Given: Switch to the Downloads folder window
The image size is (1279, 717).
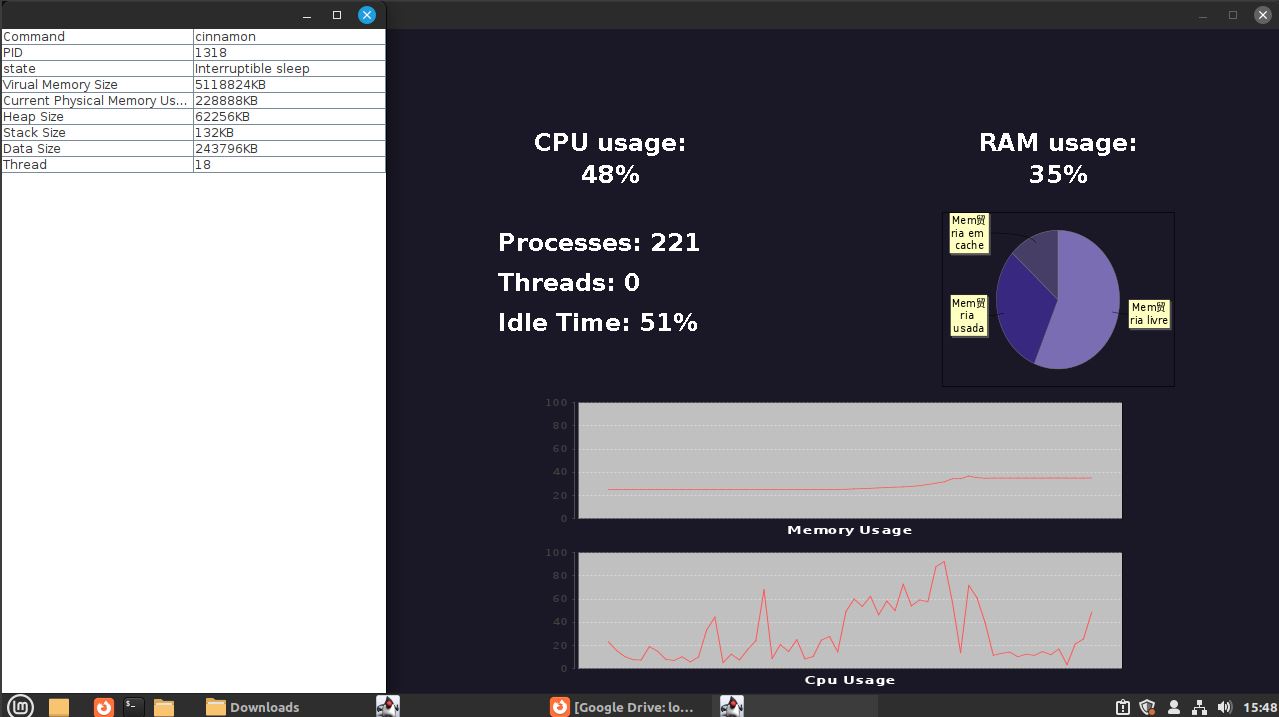Looking at the screenshot, I should click(253, 706).
